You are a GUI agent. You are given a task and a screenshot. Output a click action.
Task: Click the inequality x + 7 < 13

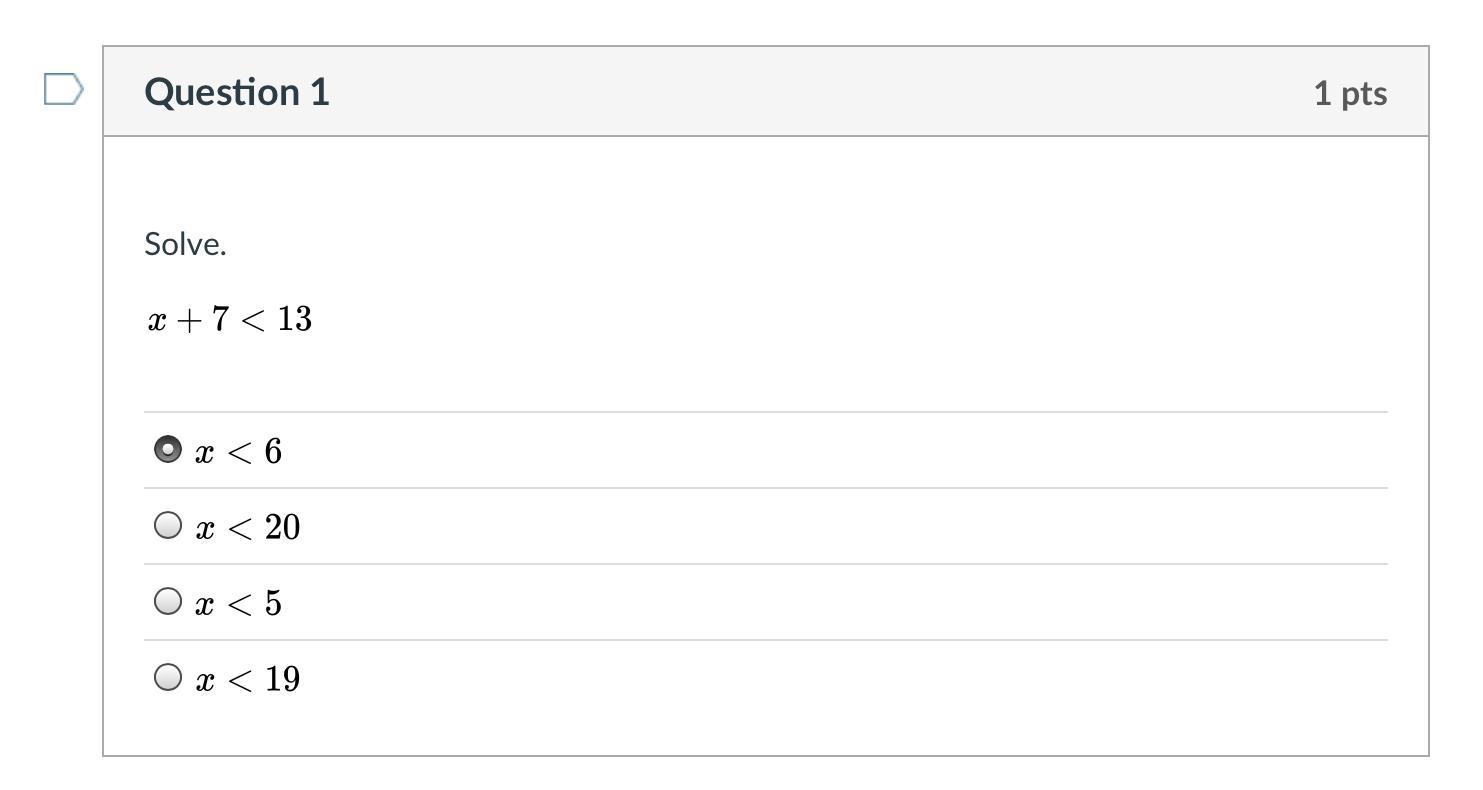point(230,320)
